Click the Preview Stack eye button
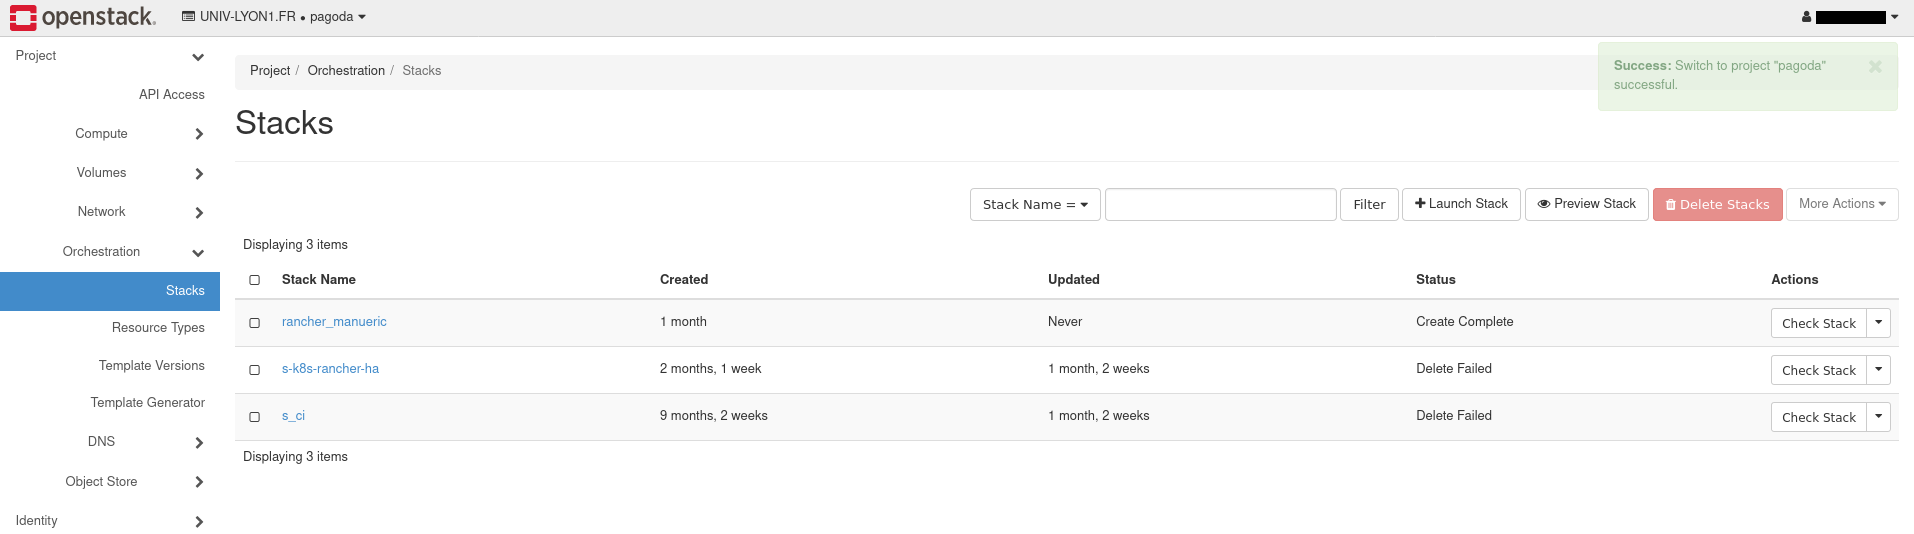The image size is (1914, 534). (1586, 204)
